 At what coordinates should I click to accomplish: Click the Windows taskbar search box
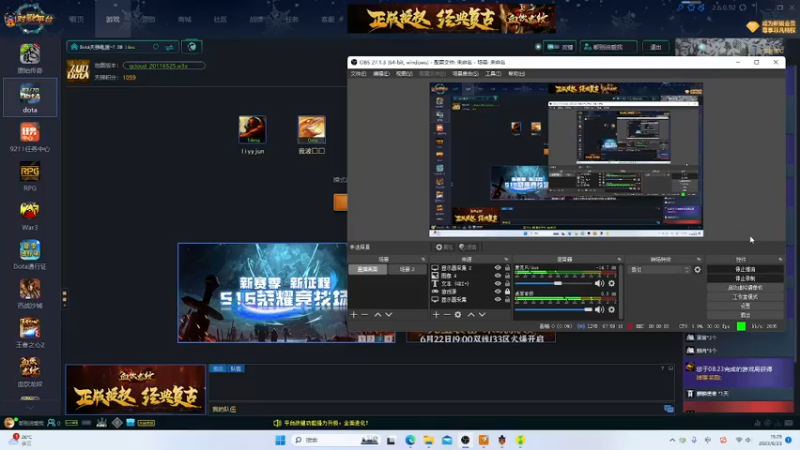[335, 440]
